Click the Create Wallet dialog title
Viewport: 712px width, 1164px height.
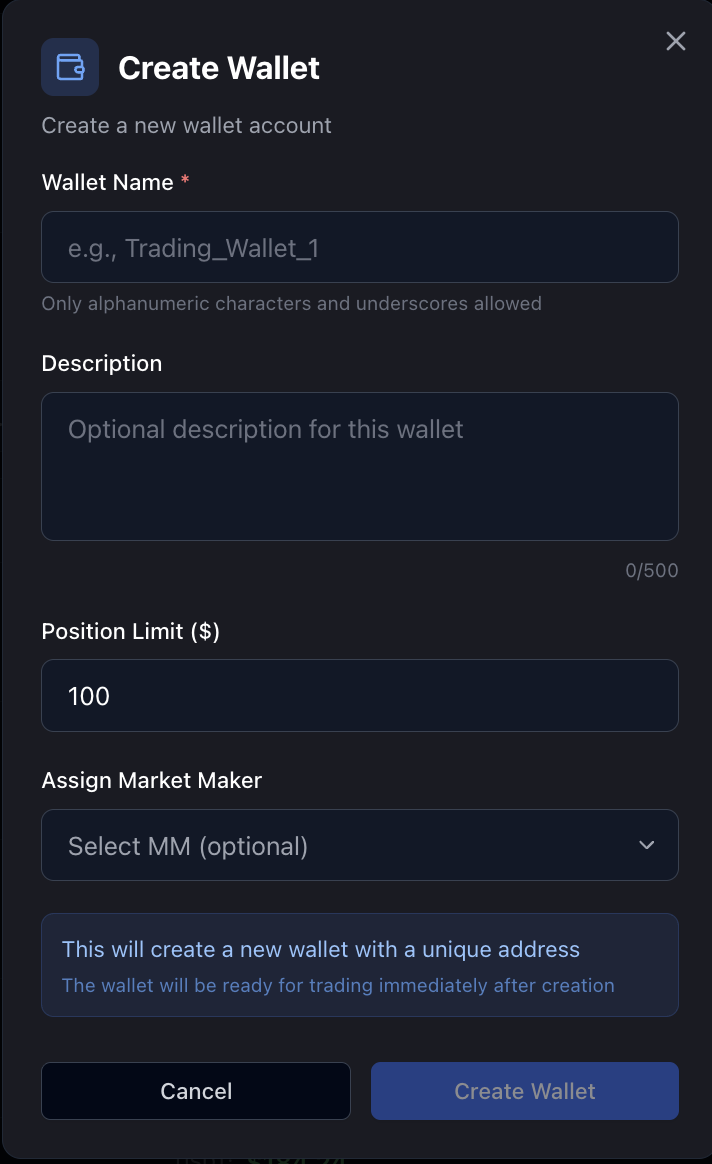pos(219,68)
